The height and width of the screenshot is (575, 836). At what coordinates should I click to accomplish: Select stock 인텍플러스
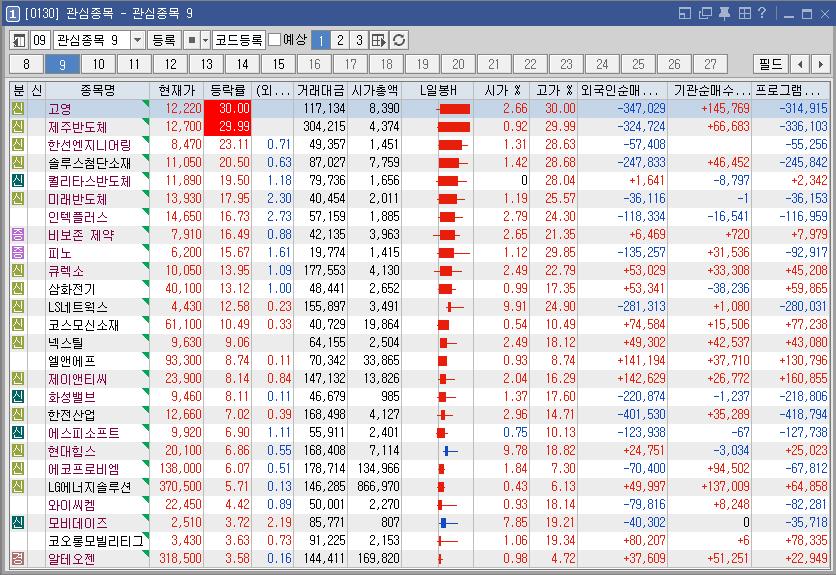[78, 217]
